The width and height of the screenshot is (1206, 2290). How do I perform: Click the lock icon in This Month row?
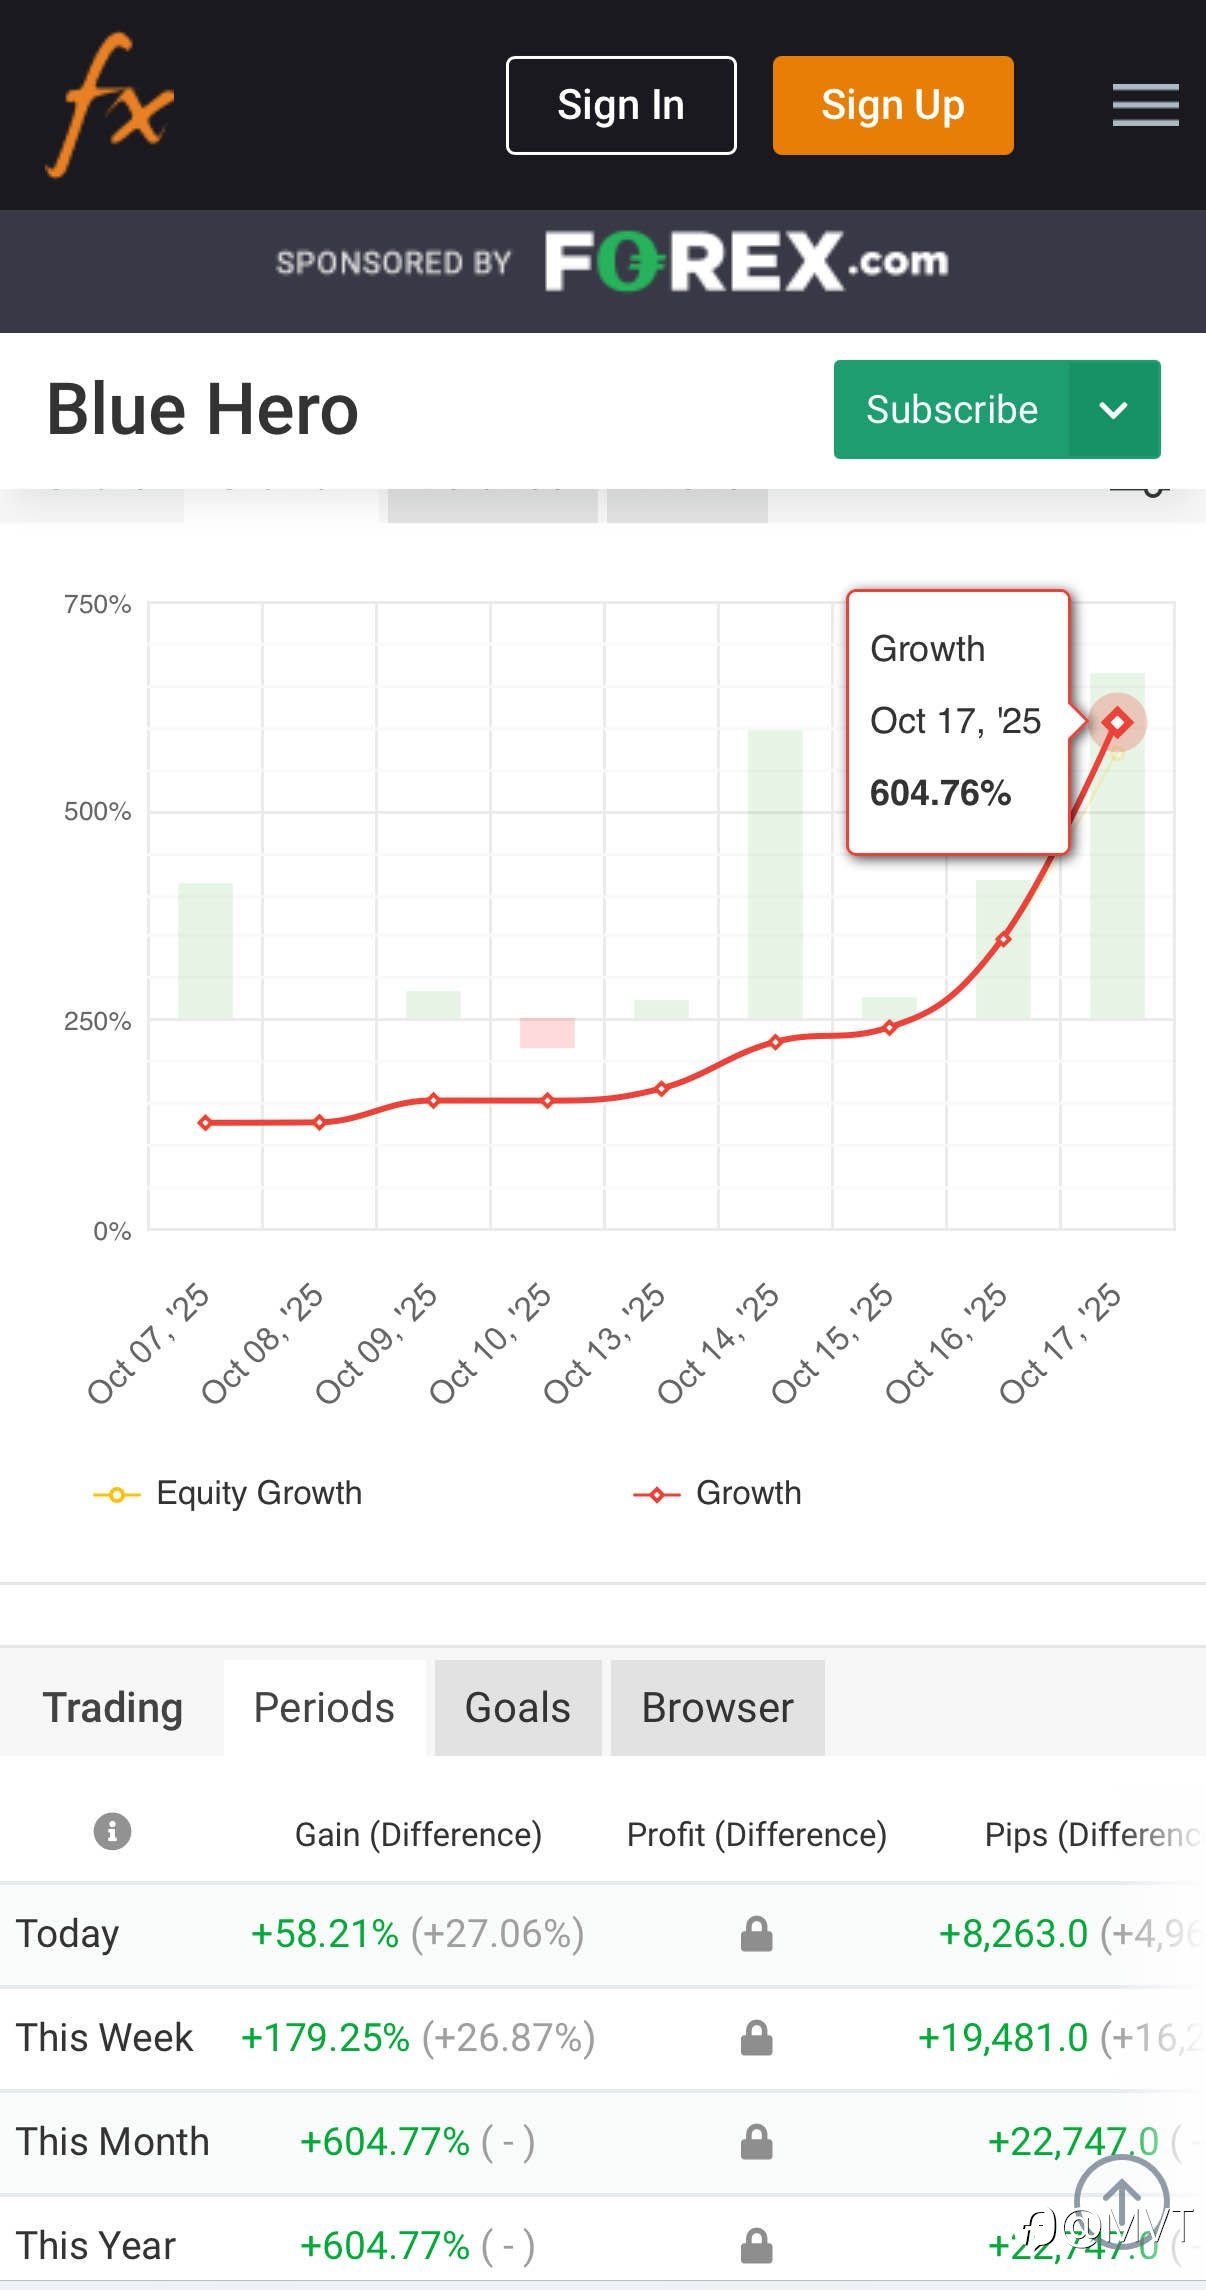(756, 2142)
